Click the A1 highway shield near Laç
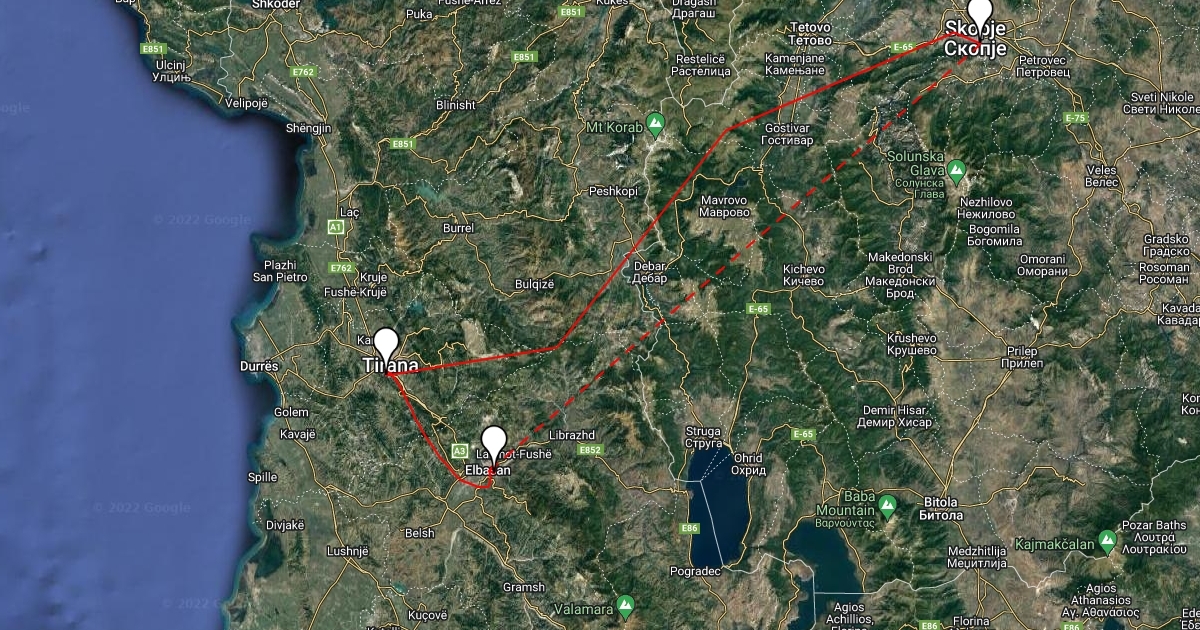The height and width of the screenshot is (630, 1200). coord(336,228)
